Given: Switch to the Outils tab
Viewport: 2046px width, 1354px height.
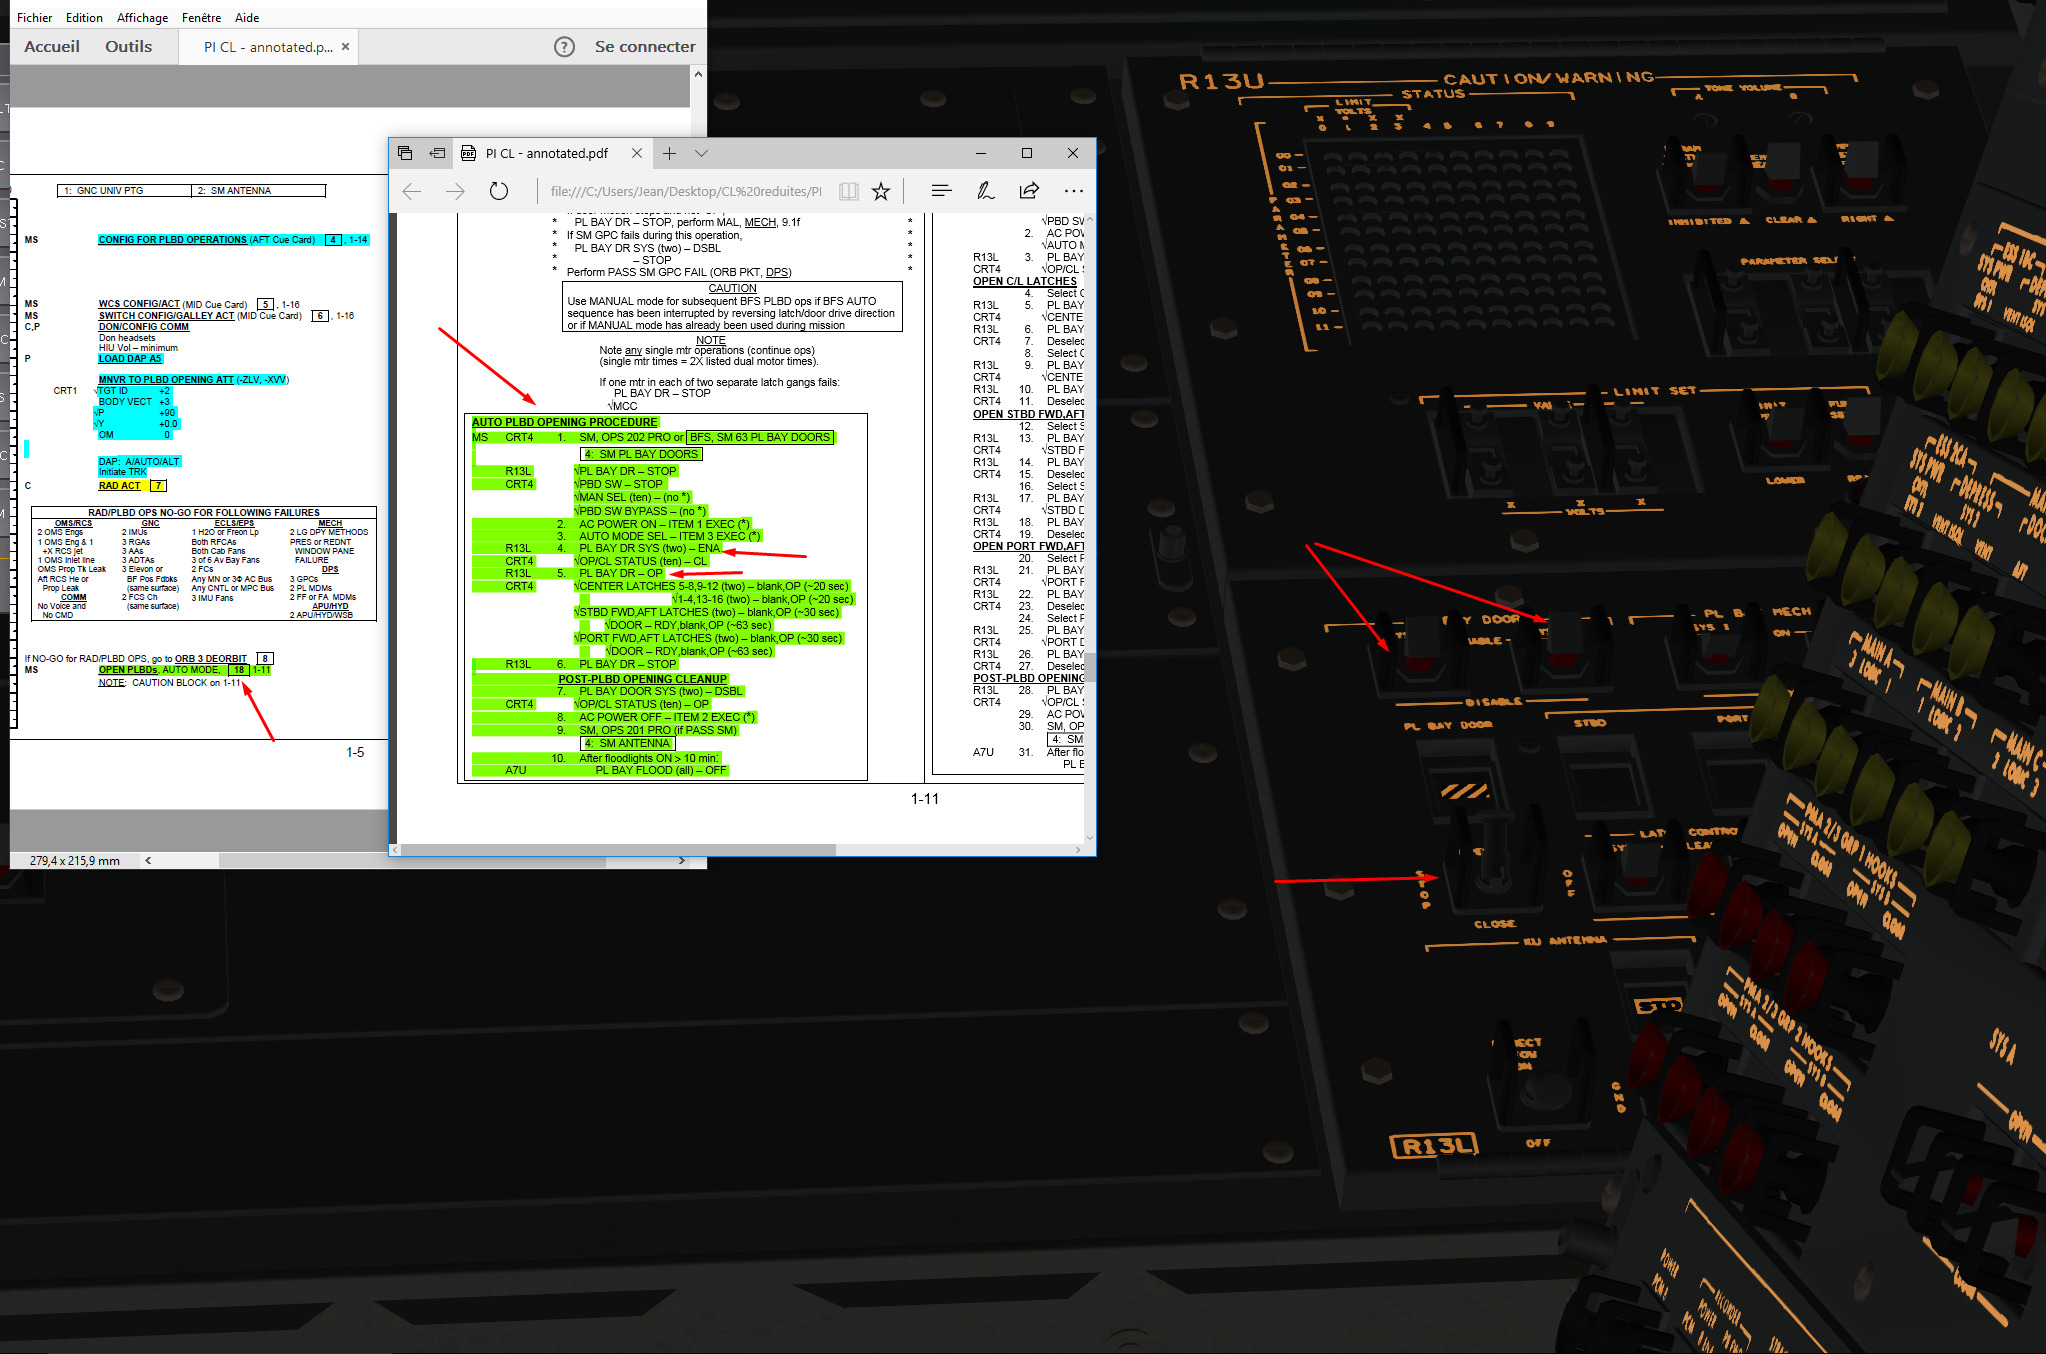Looking at the screenshot, I should point(129,47).
